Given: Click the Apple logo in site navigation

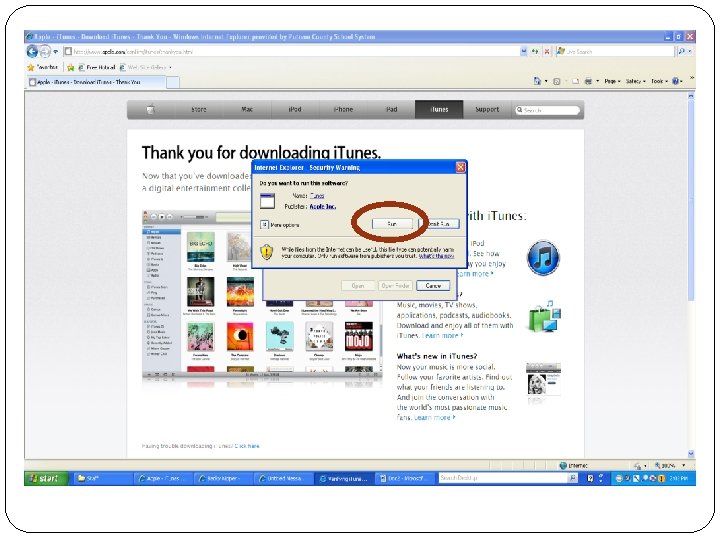Looking at the screenshot, I should [150, 109].
